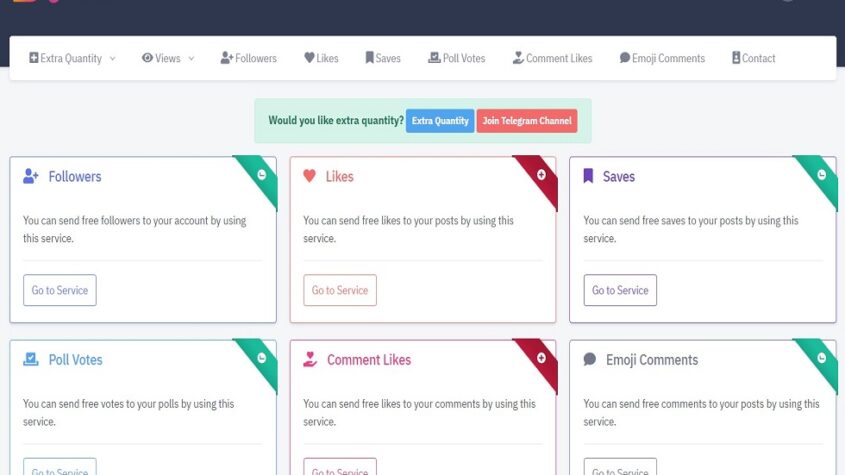845x475 pixels.
Task: Click the Comment Likes hand-heart icon in navbar
Action: (x=518, y=58)
